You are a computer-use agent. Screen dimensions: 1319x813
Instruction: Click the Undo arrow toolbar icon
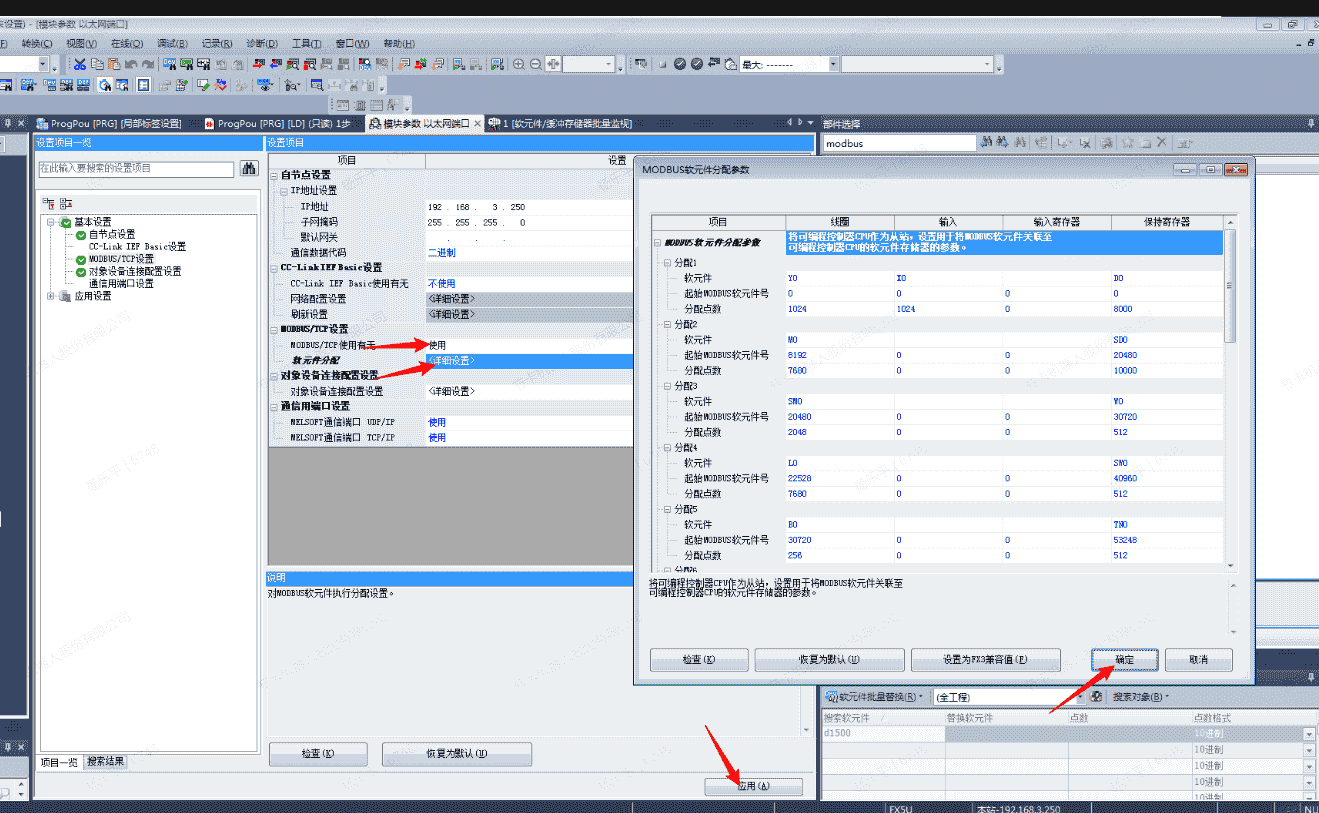click(131, 64)
